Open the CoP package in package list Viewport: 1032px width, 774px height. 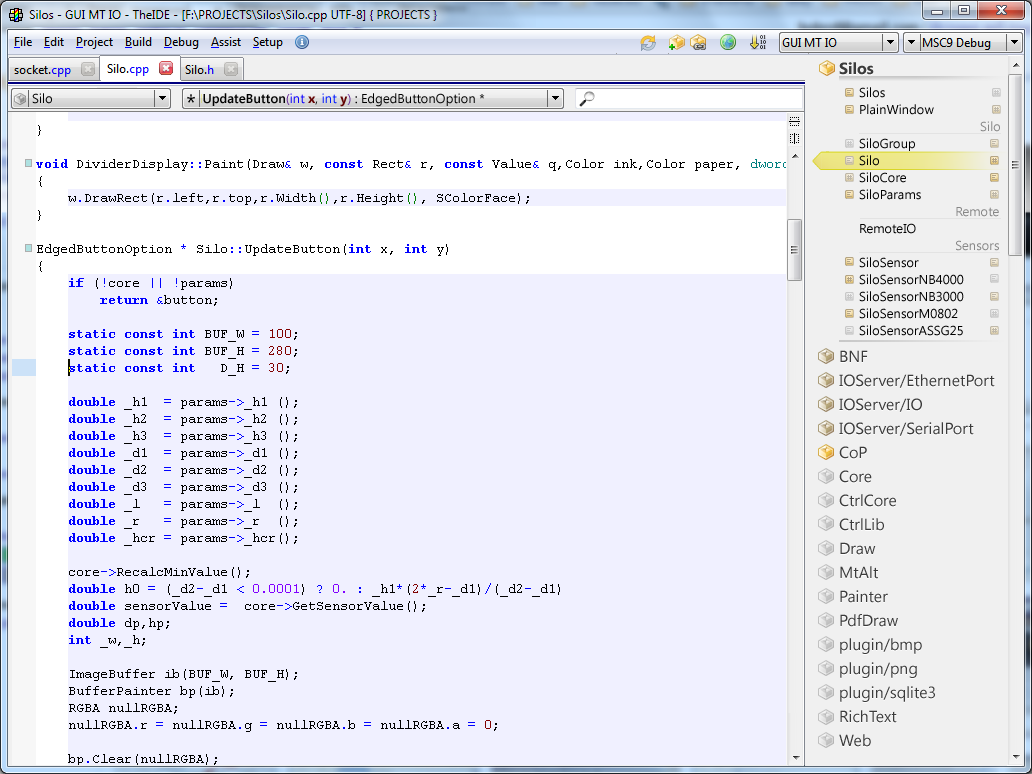tap(852, 452)
